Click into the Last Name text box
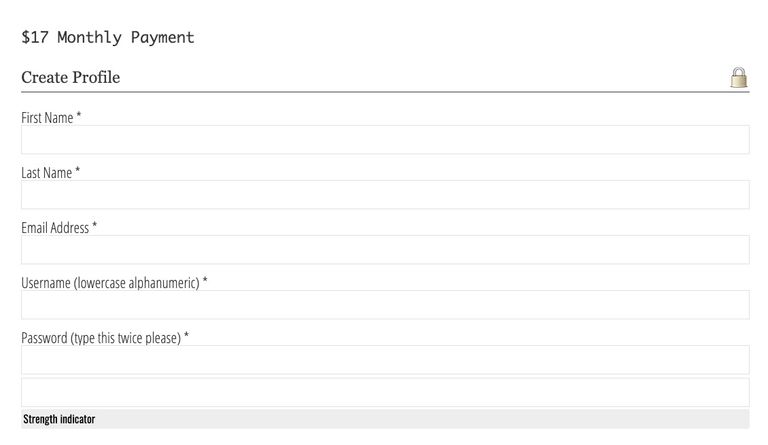 [385, 195]
